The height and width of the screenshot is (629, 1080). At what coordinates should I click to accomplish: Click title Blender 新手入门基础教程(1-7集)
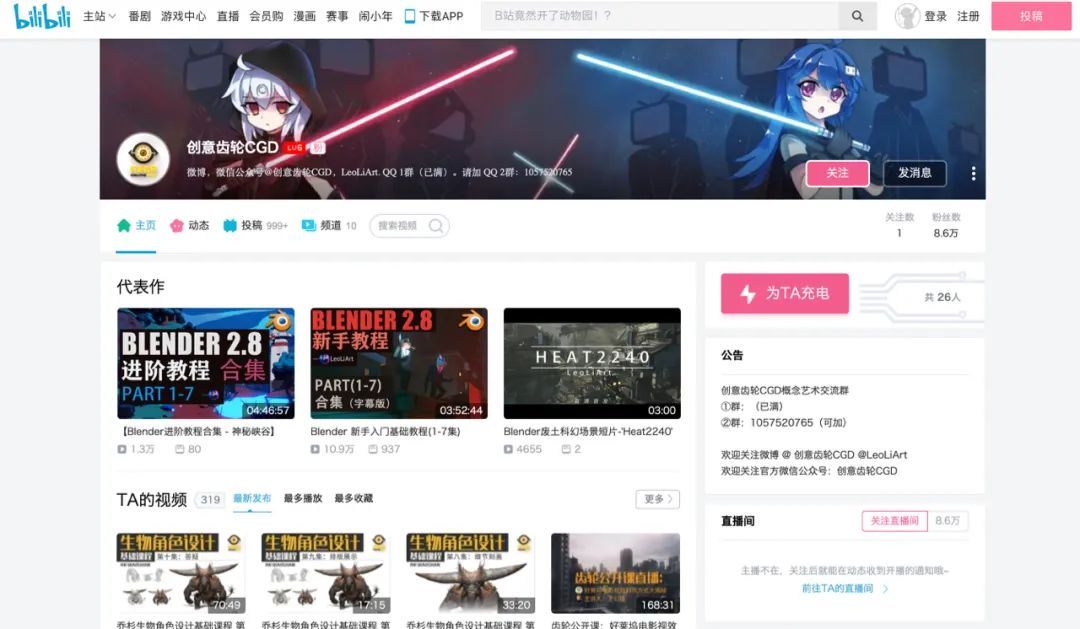[x=385, y=431]
